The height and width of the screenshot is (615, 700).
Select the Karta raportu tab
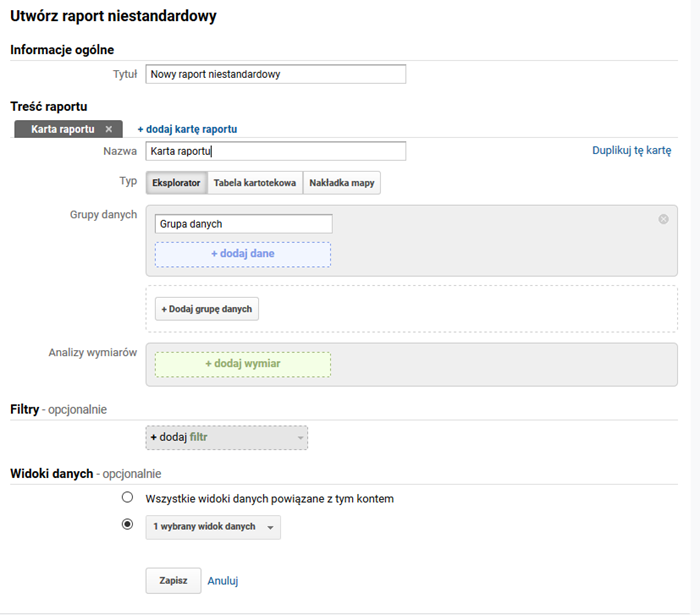(62, 129)
